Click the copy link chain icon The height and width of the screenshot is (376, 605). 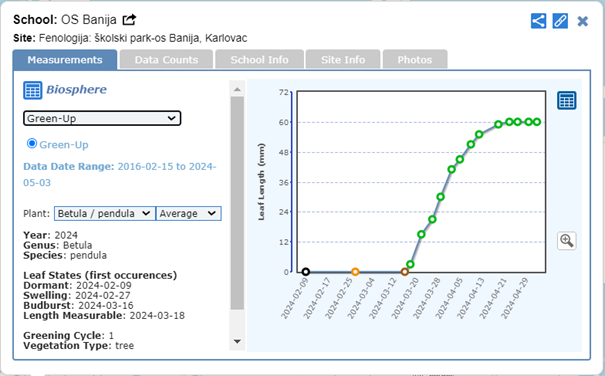[x=560, y=21]
